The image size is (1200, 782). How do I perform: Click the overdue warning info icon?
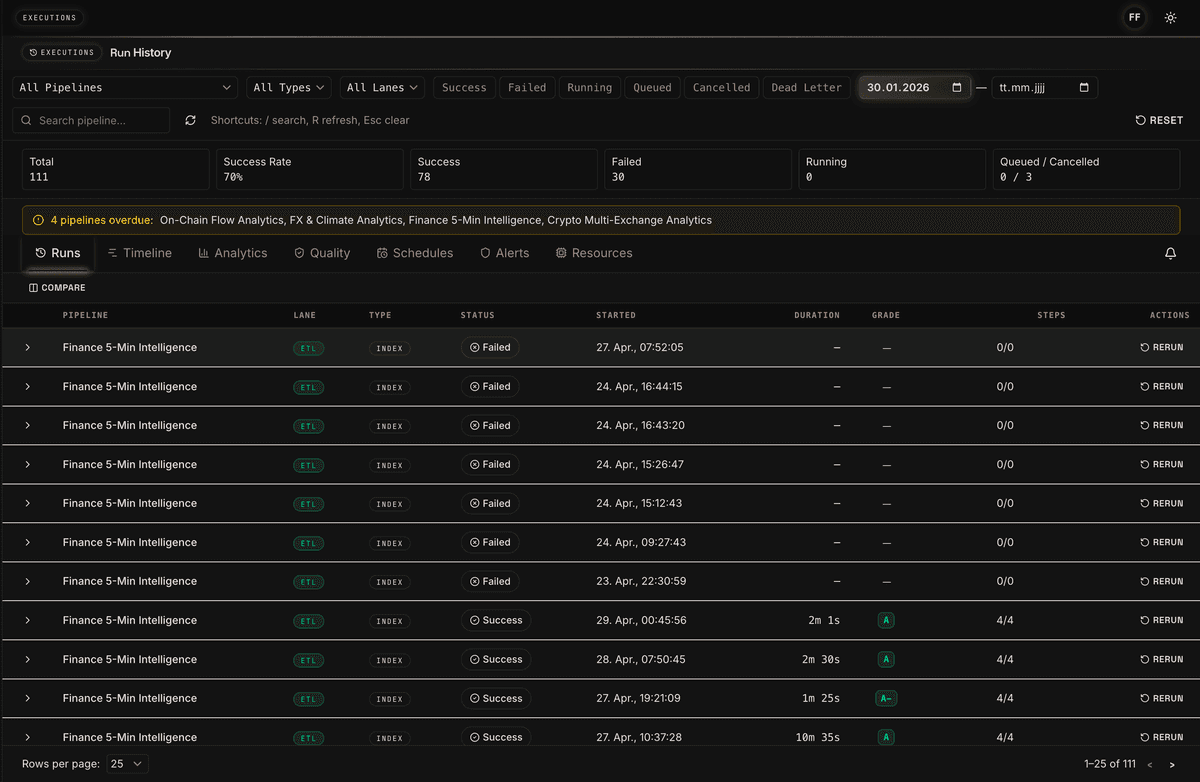[x=38, y=220]
